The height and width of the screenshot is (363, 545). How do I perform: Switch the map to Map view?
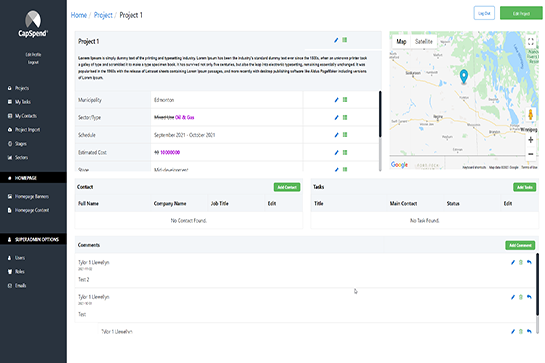(401, 41)
